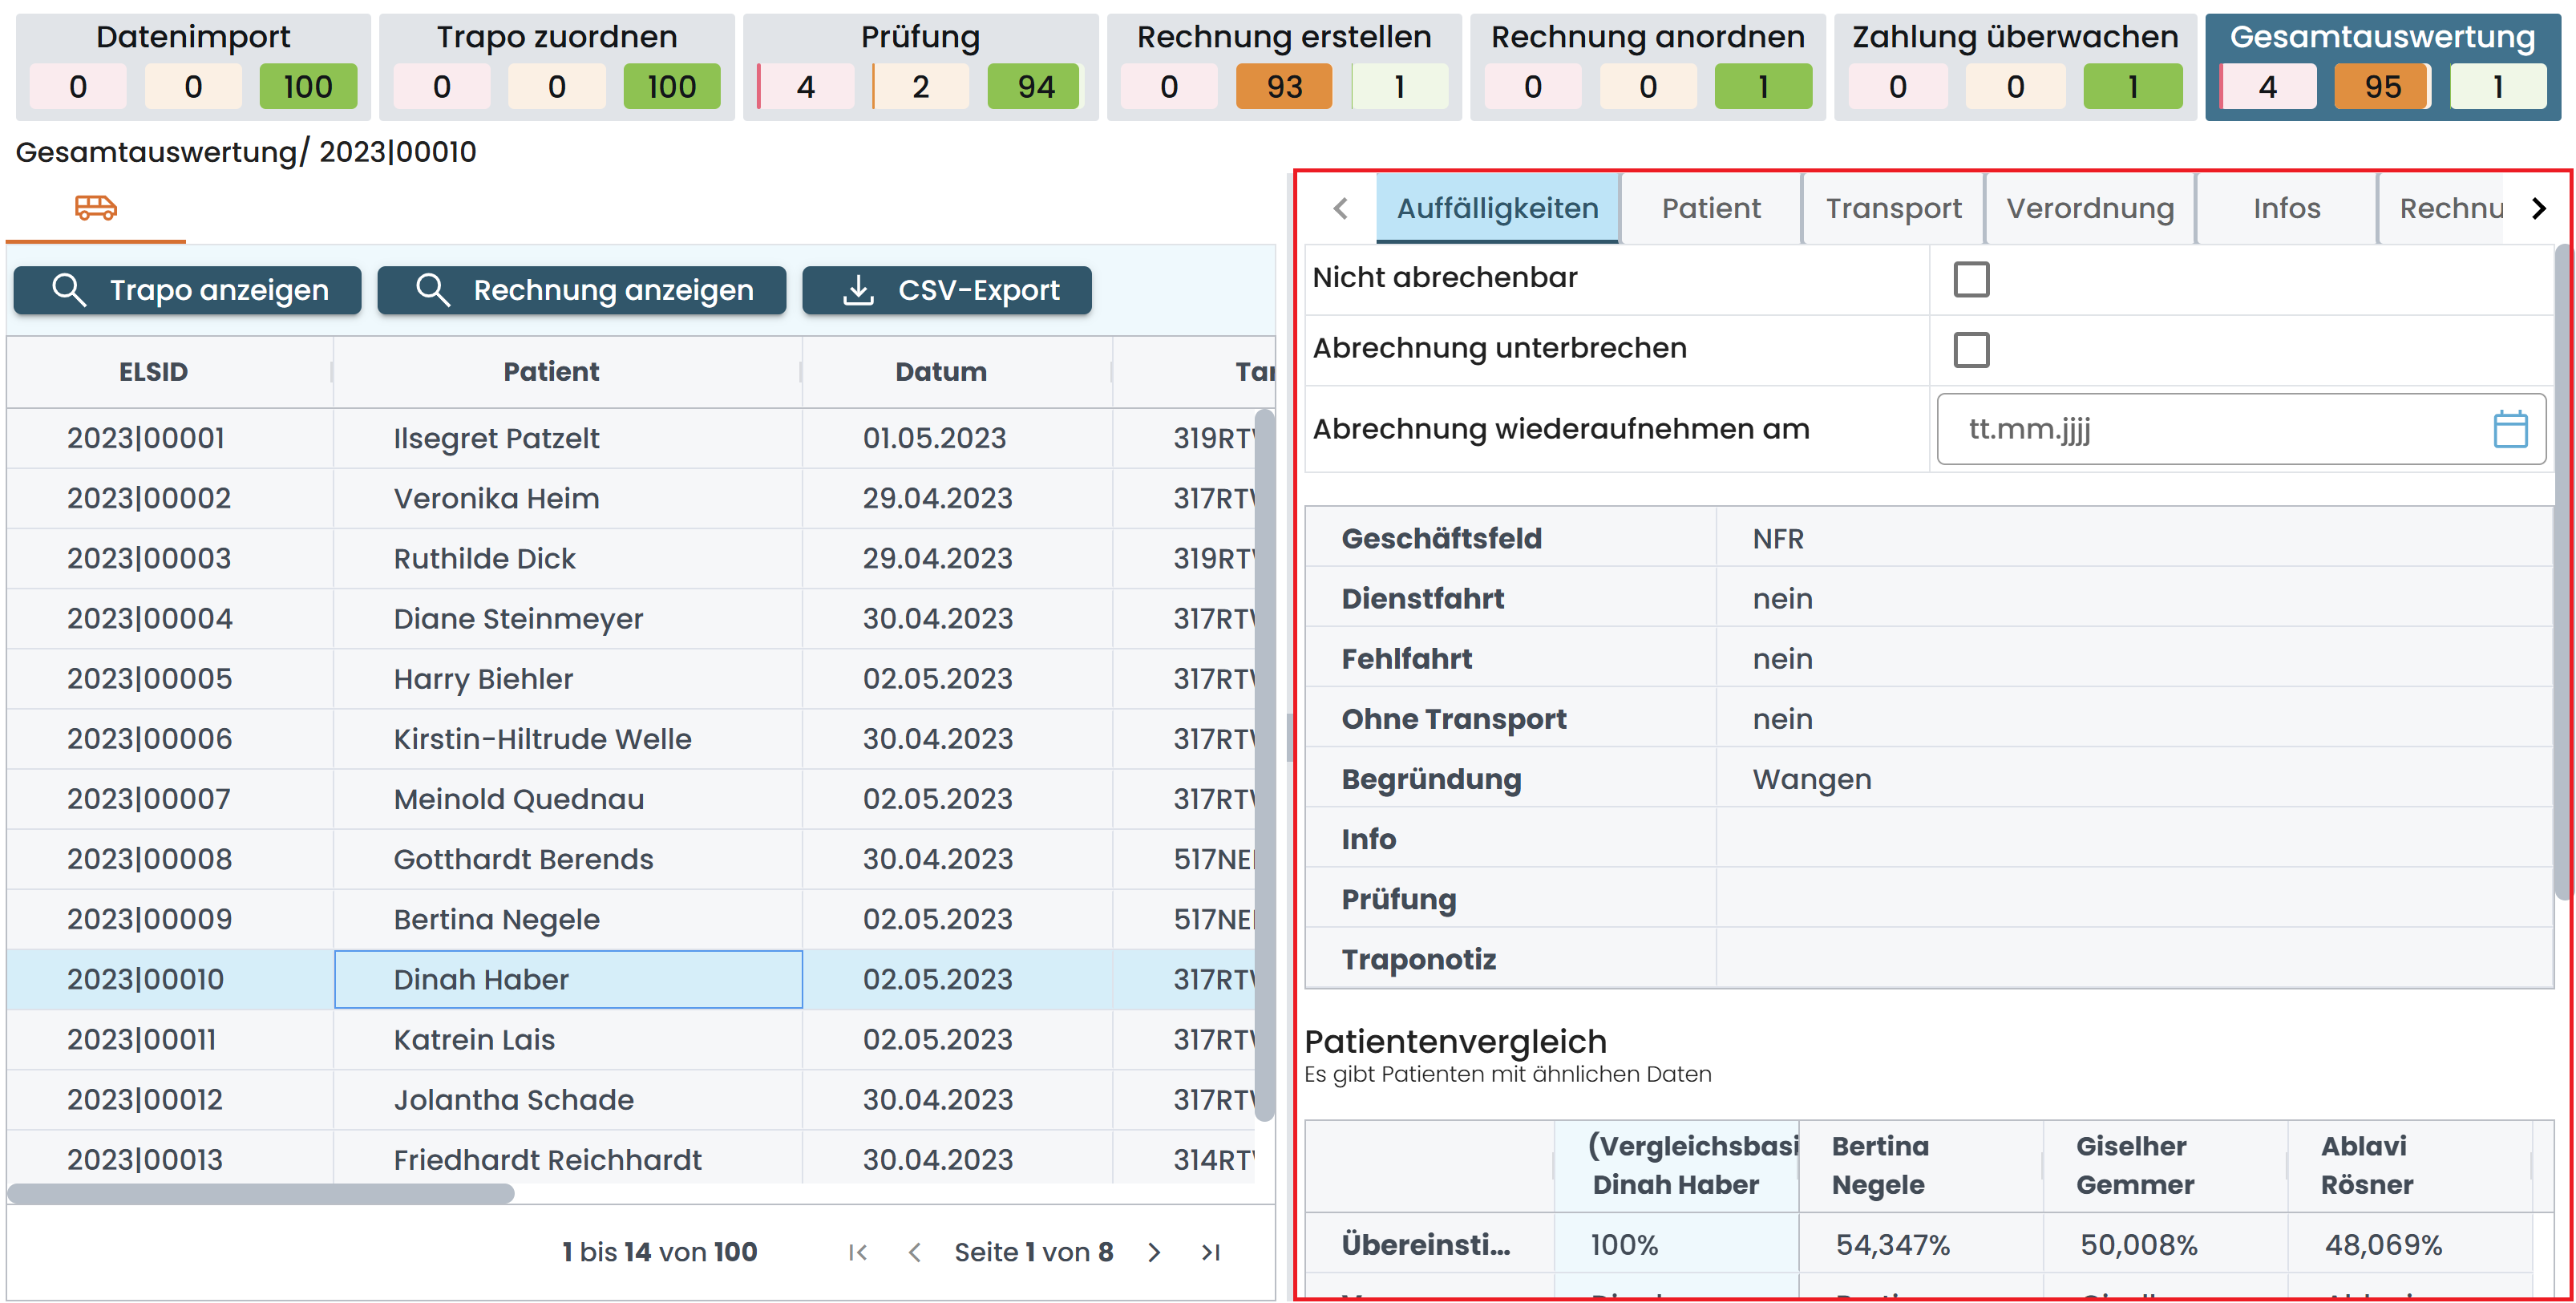Jump to the first table page

click(x=857, y=1252)
